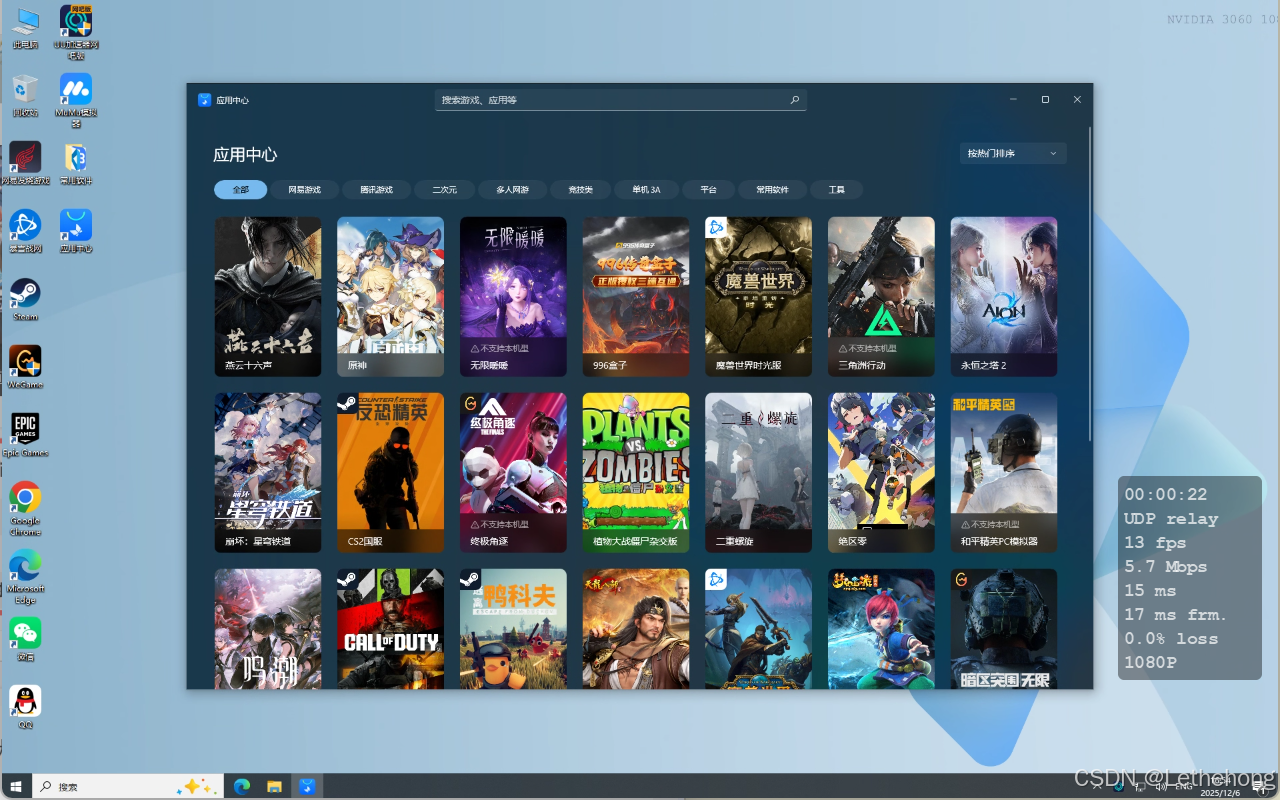Launch the MuMu模拟器 desktop shortcut

coord(76,99)
